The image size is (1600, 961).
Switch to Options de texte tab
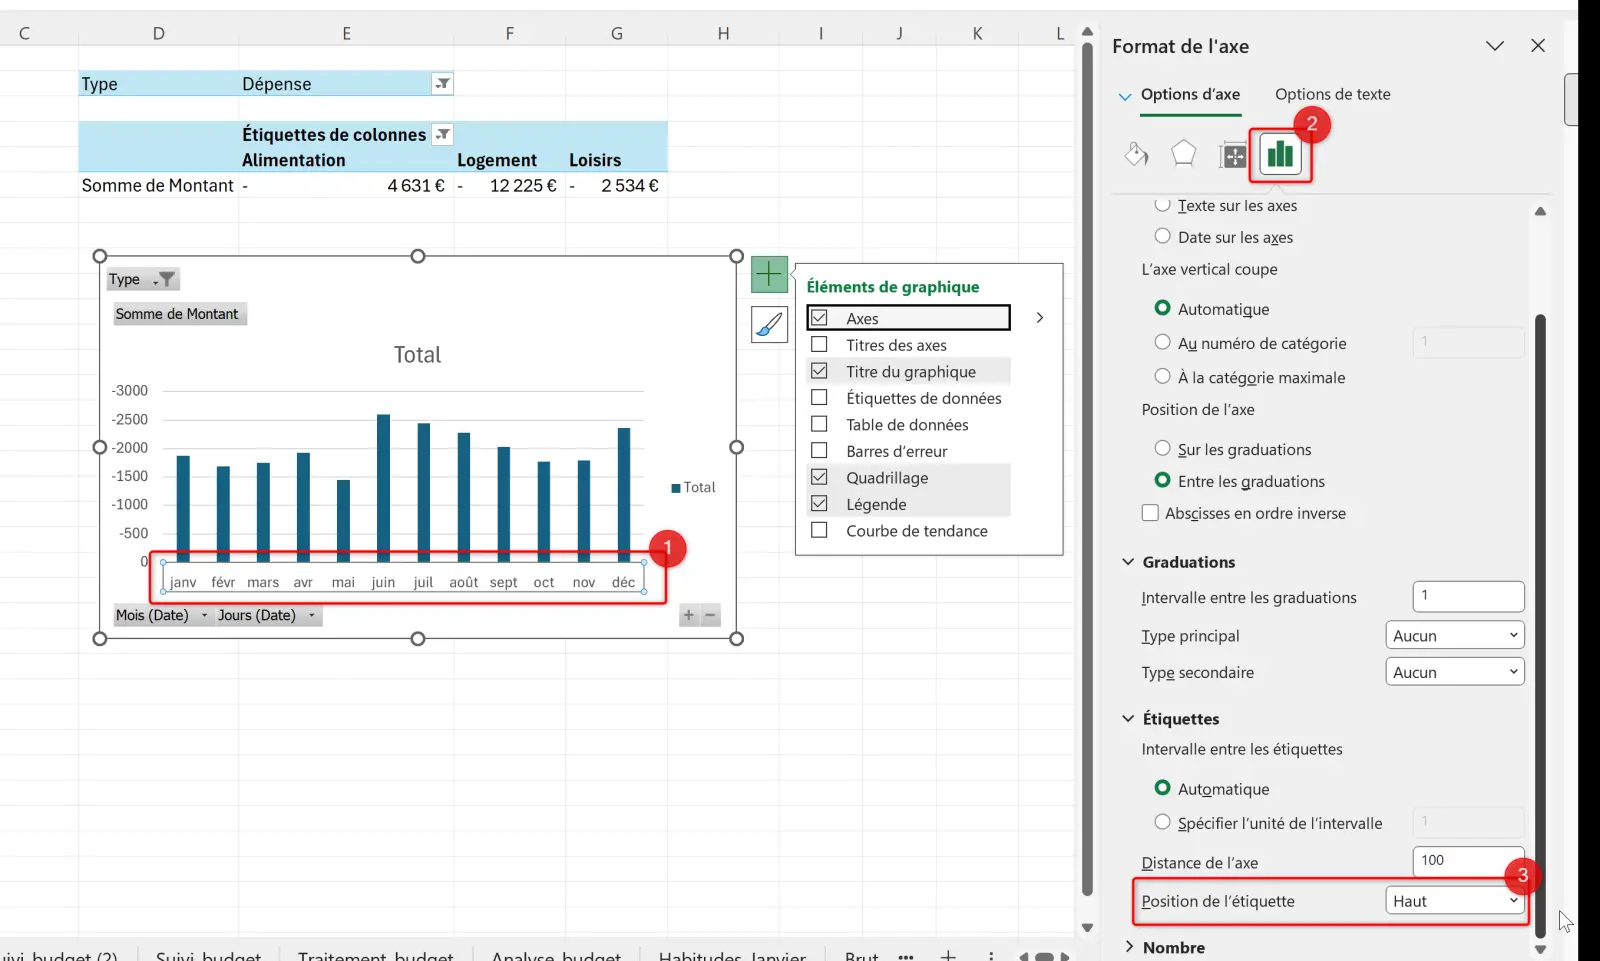[x=1333, y=94]
